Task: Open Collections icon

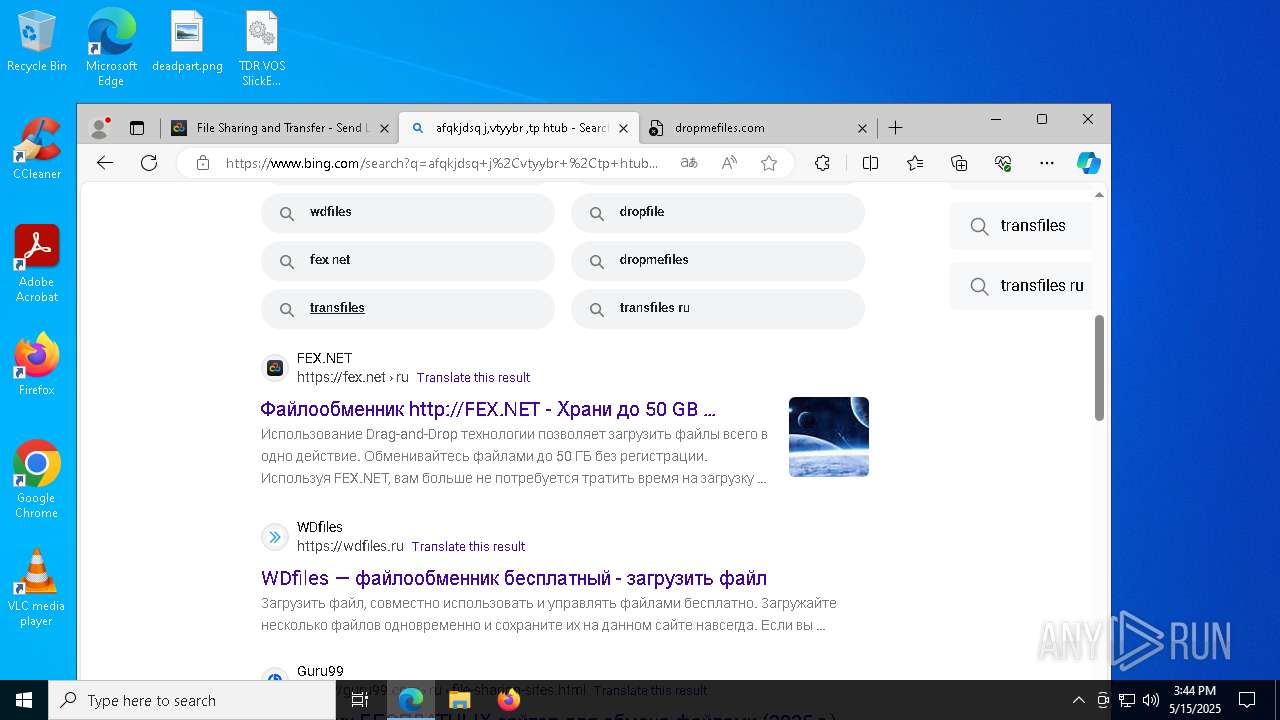Action: click(959, 163)
